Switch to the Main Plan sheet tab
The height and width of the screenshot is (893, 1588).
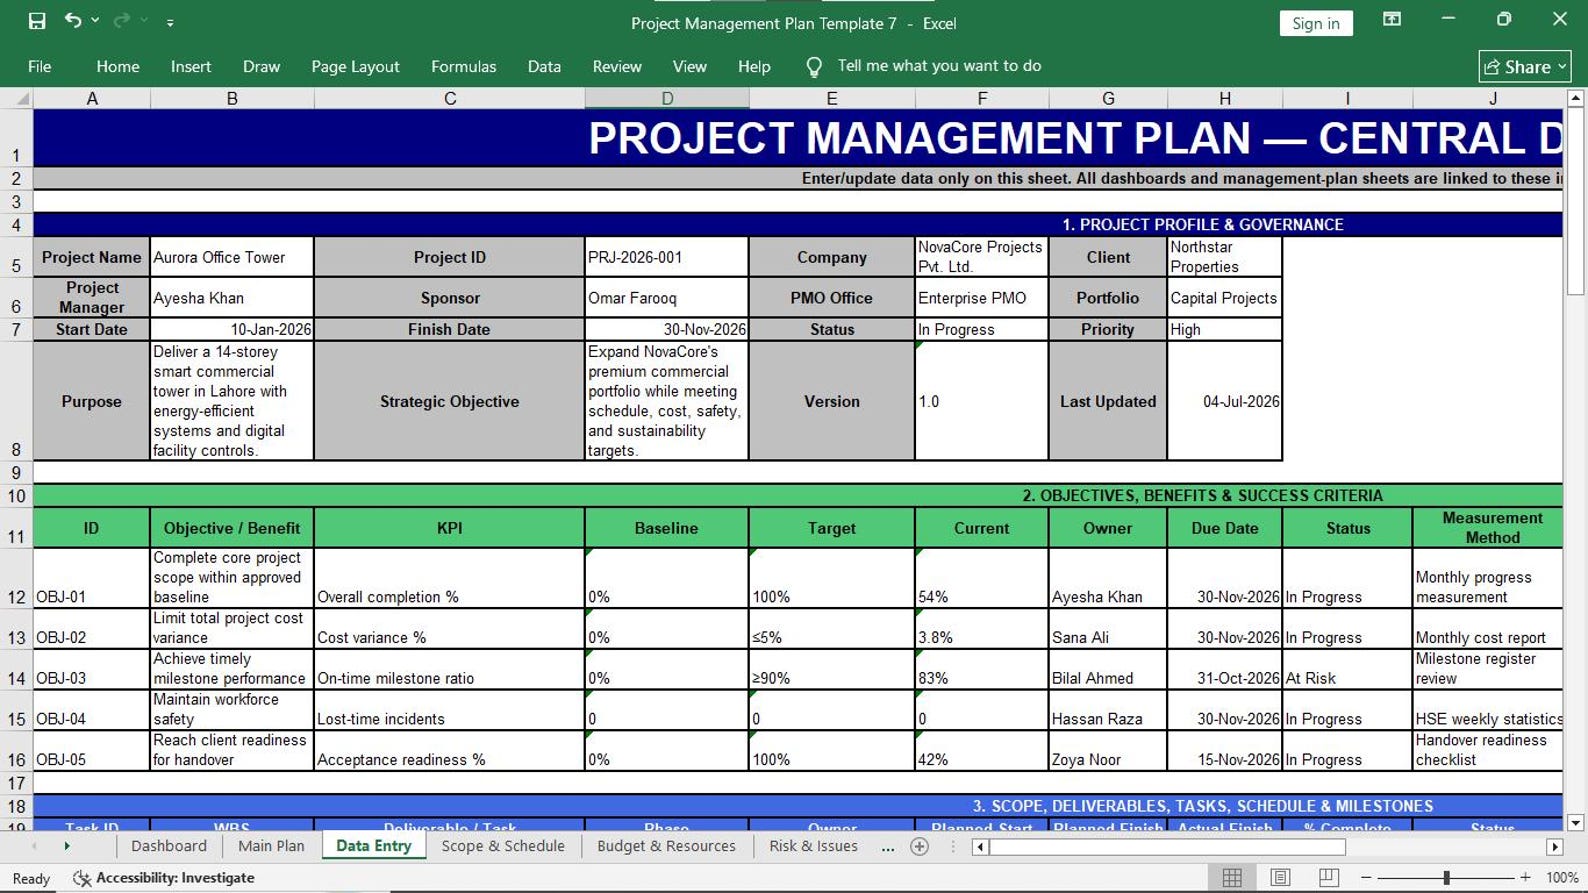pyautogui.click(x=271, y=846)
